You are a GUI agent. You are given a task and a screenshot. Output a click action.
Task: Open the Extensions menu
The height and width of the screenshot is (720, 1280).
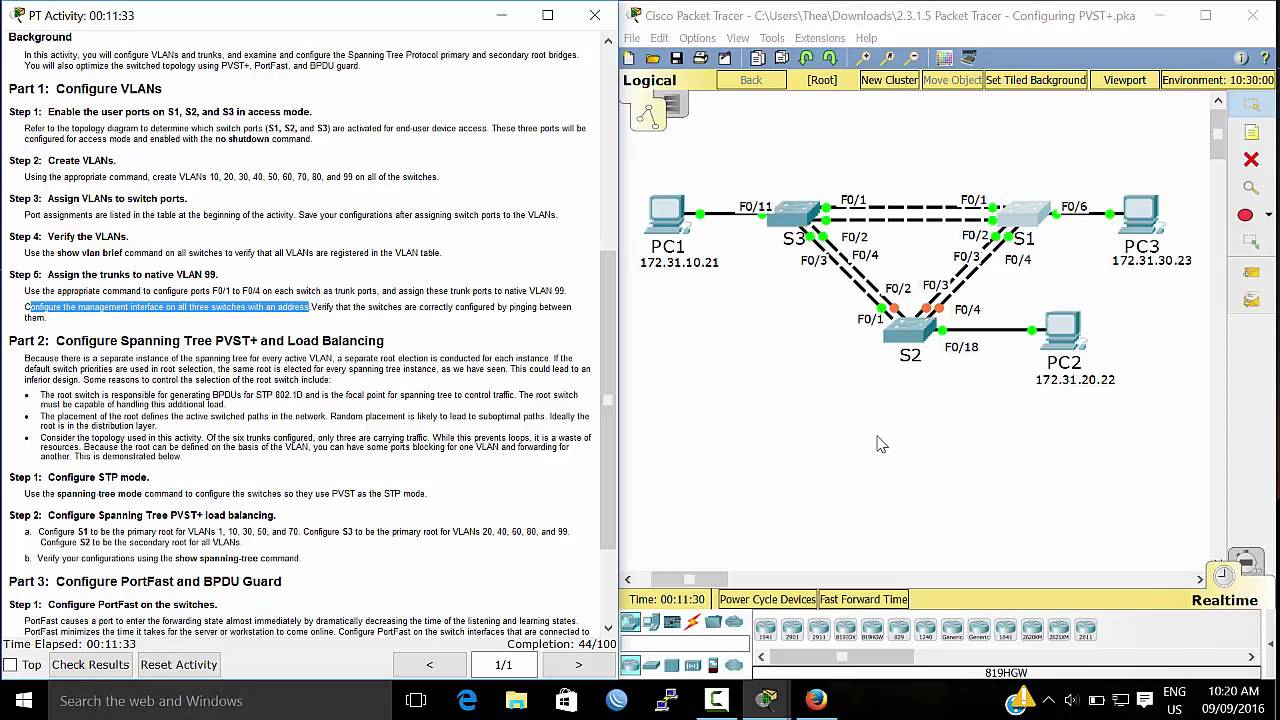coord(820,38)
